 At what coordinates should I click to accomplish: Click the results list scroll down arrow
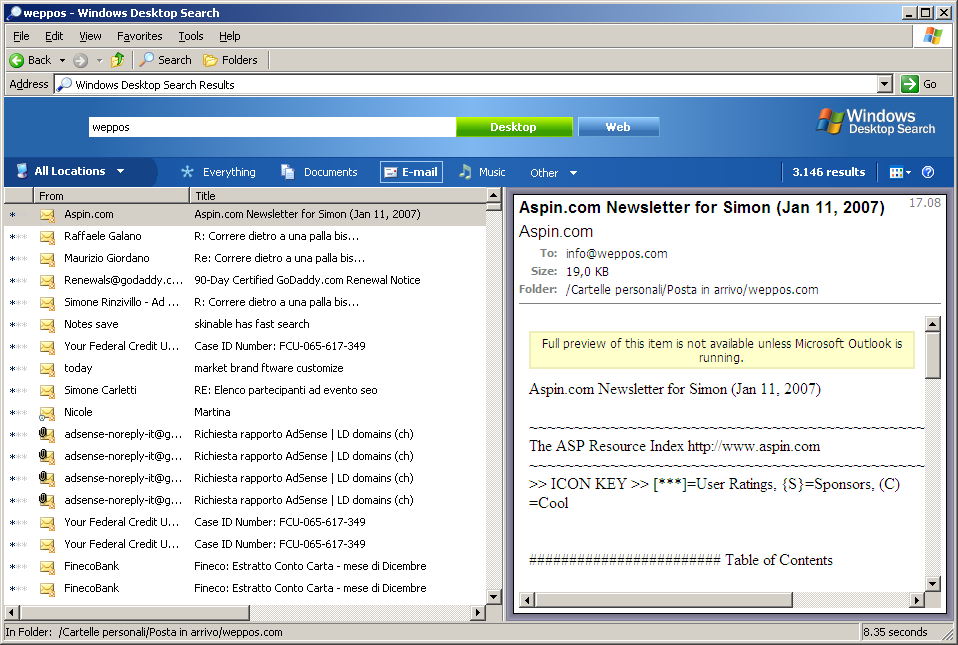click(x=494, y=597)
